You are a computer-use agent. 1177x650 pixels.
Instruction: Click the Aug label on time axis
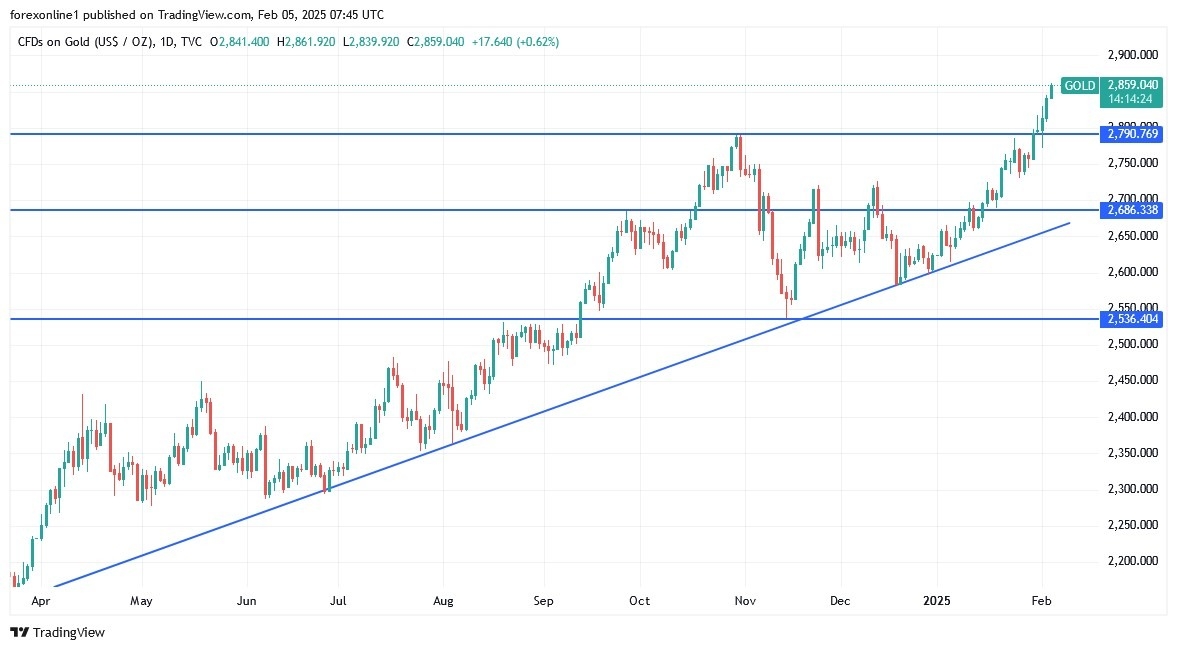click(443, 601)
